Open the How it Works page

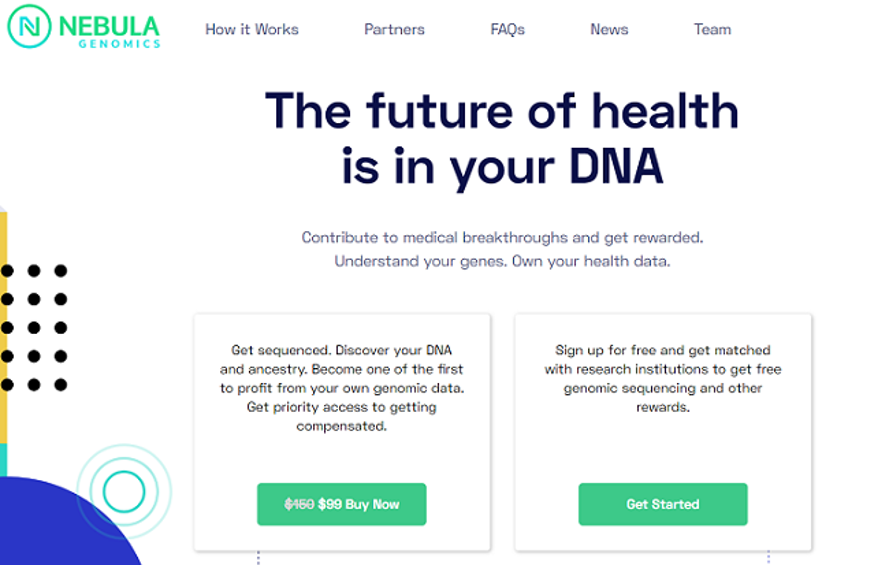[252, 29]
